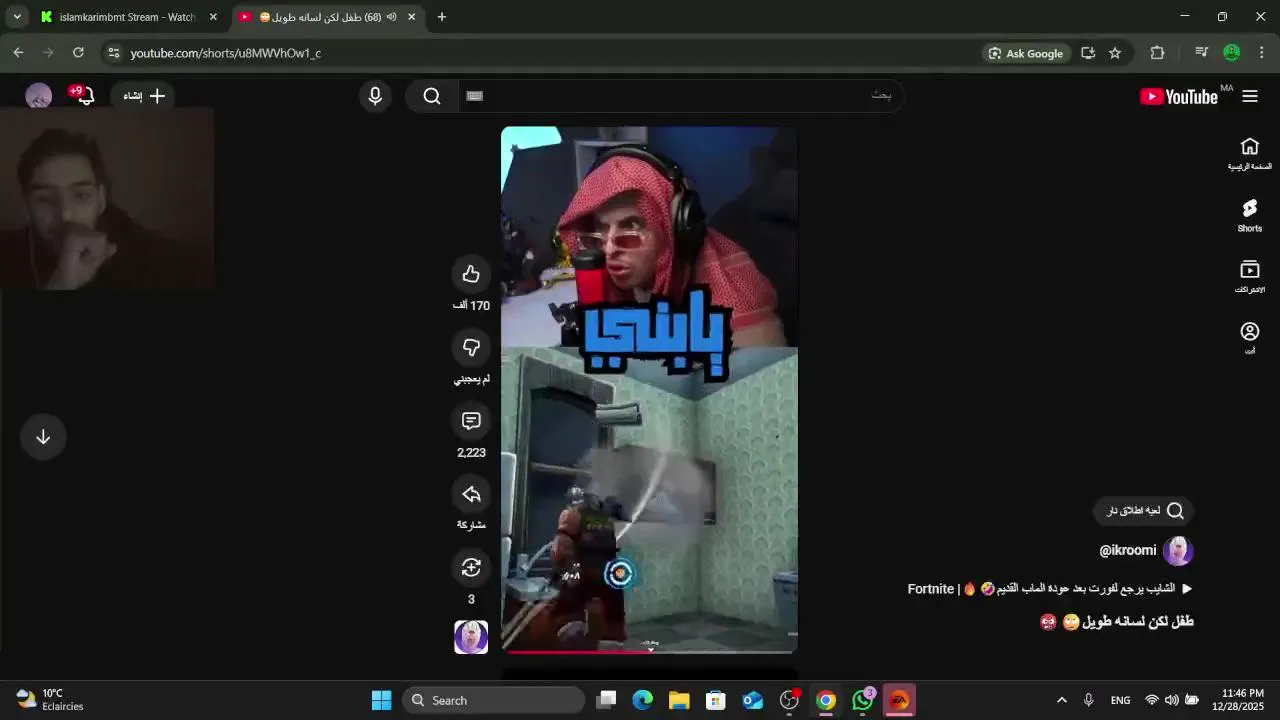Focus the YouTube search input field
Image resolution: width=1280 pixels, height=720 pixels.
click(x=680, y=96)
